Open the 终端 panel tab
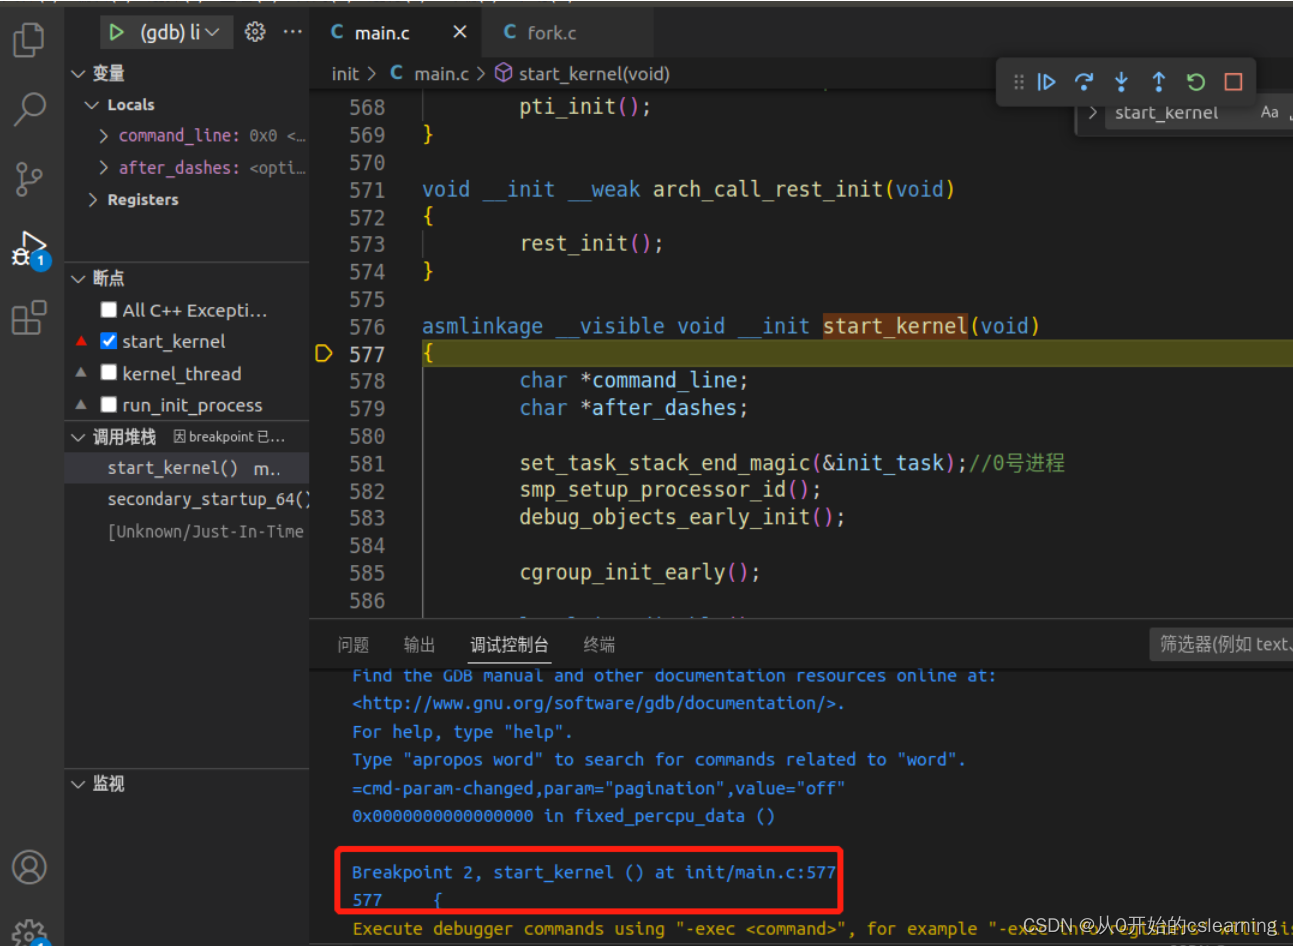Screen dimensions: 1293x946 (x=598, y=644)
